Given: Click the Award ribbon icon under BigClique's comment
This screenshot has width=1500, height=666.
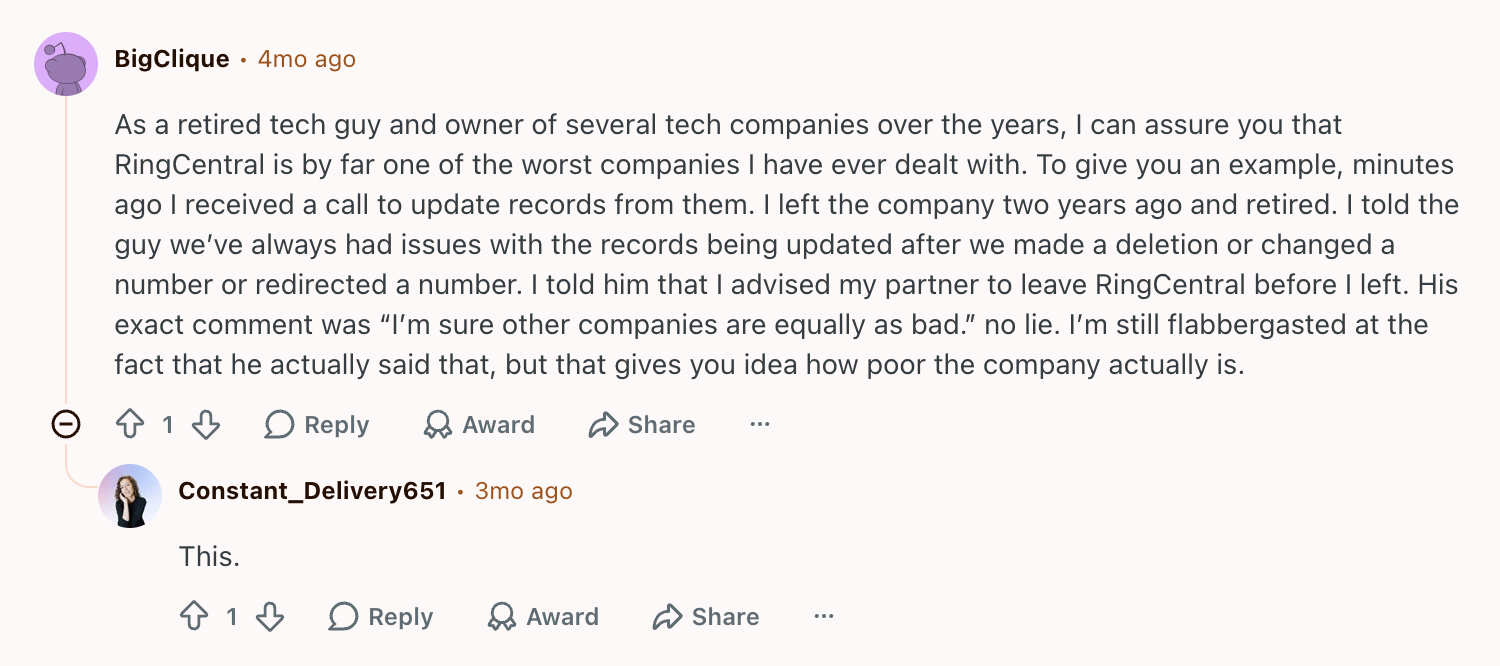Looking at the screenshot, I should click(x=437, y=425).
